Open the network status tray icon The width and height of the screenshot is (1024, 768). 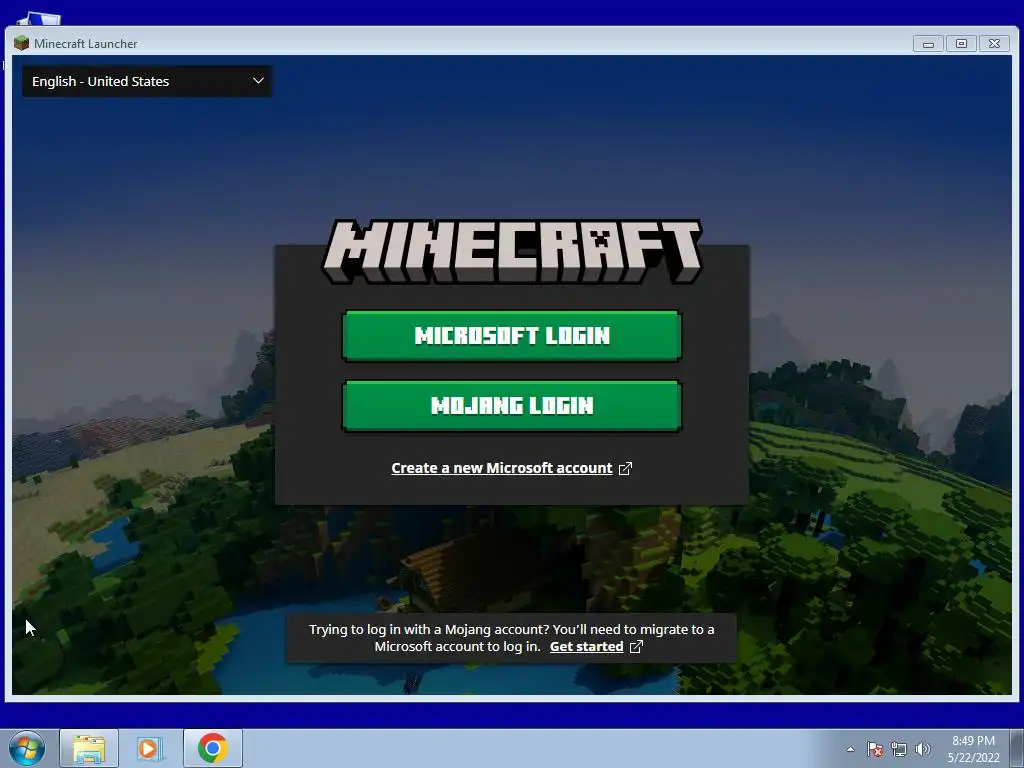(x=899, y=749)
